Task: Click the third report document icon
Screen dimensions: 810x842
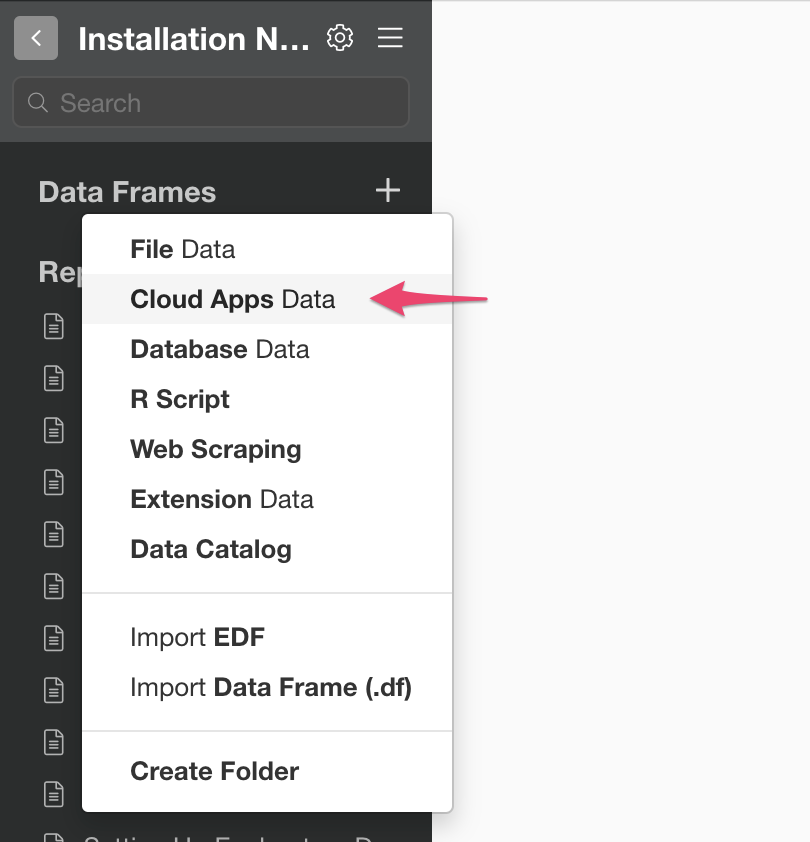Action: tap(53, 429)
